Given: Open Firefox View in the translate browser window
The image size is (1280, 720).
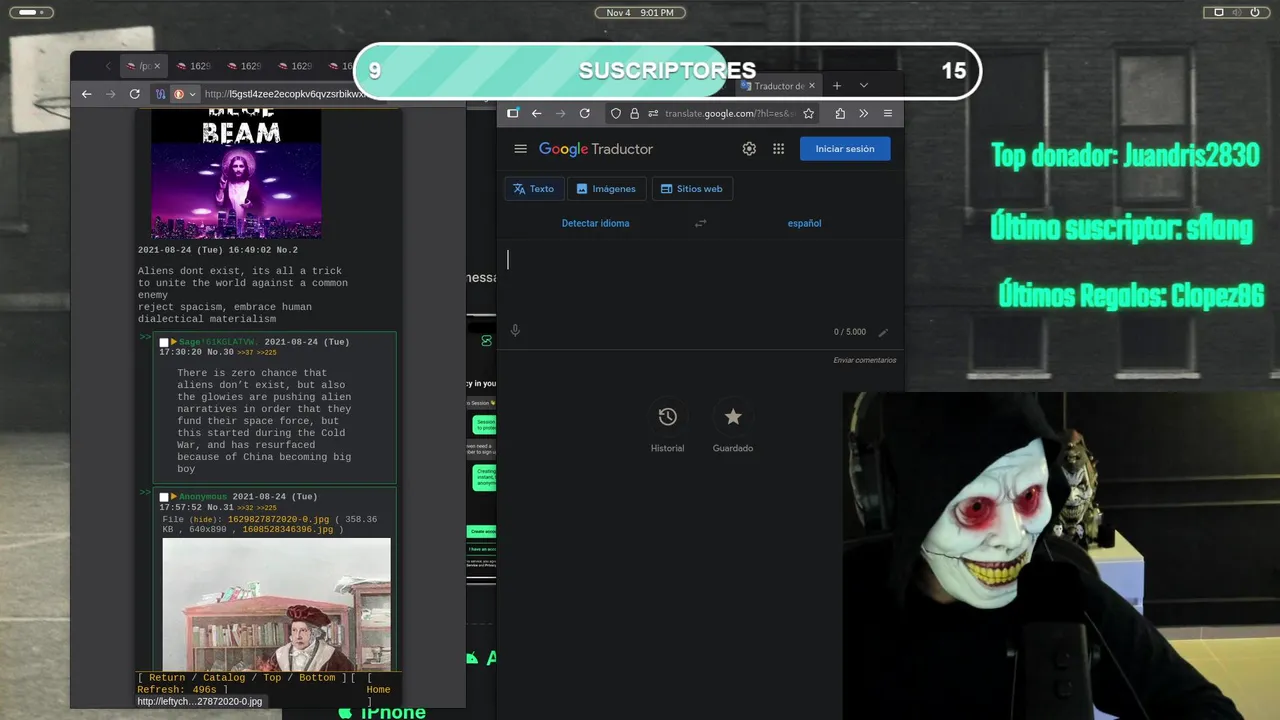Looking at the screenshot, I should tap(513, 113).
